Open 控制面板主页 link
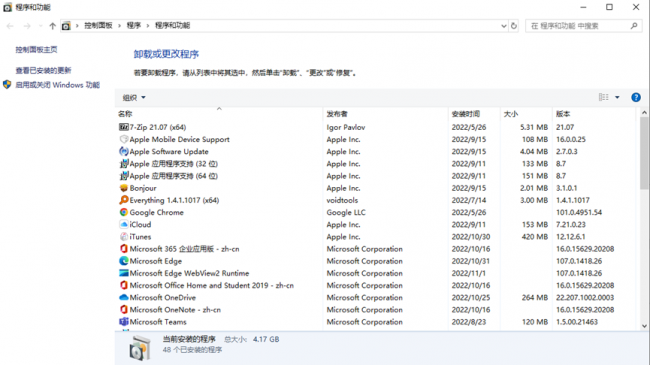This screenshot has width=650, height=365. pyautogui.click(x=36, y=49)
